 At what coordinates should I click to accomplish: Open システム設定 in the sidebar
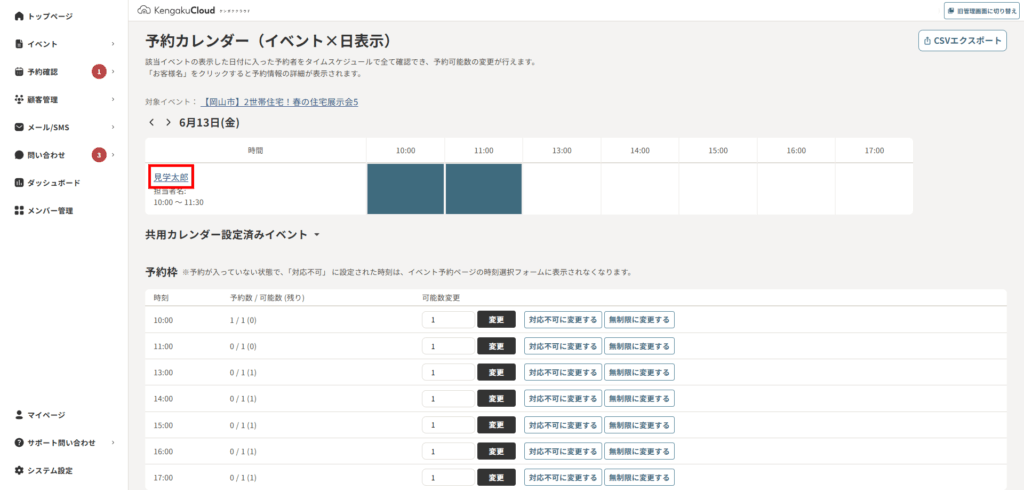coord(50,470)
